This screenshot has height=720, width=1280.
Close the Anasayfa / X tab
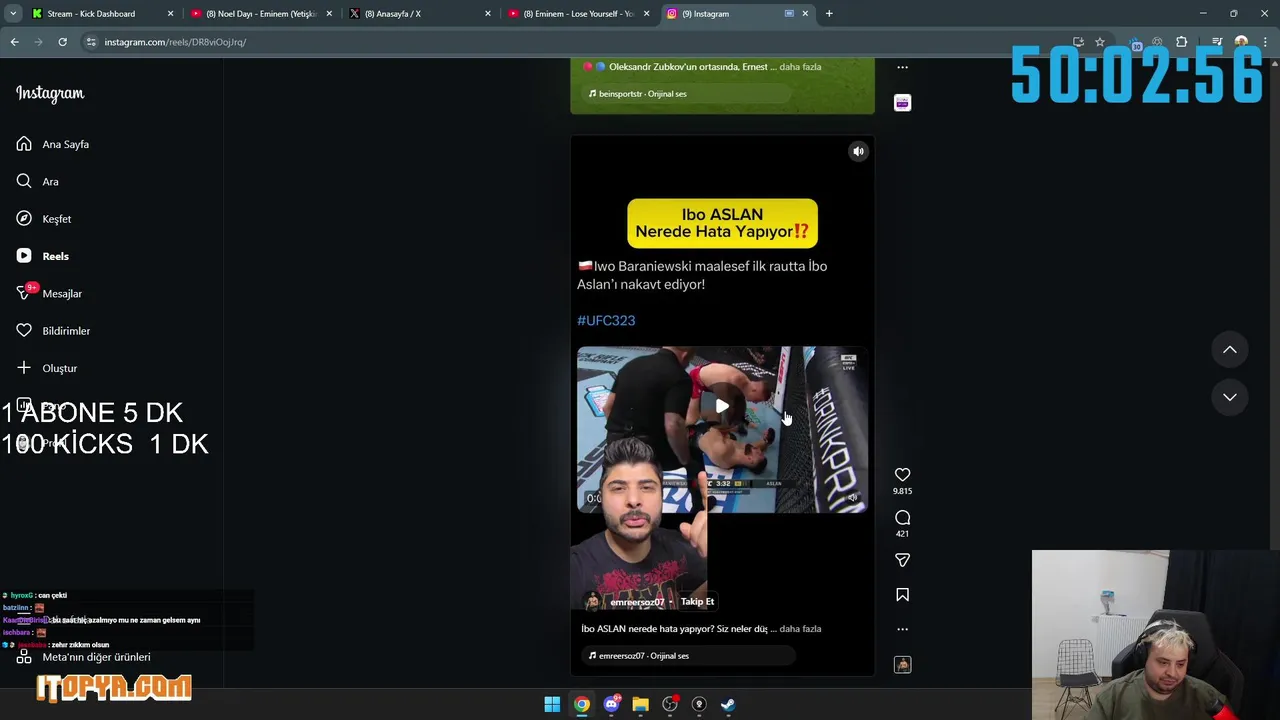(x=488, y=14)
